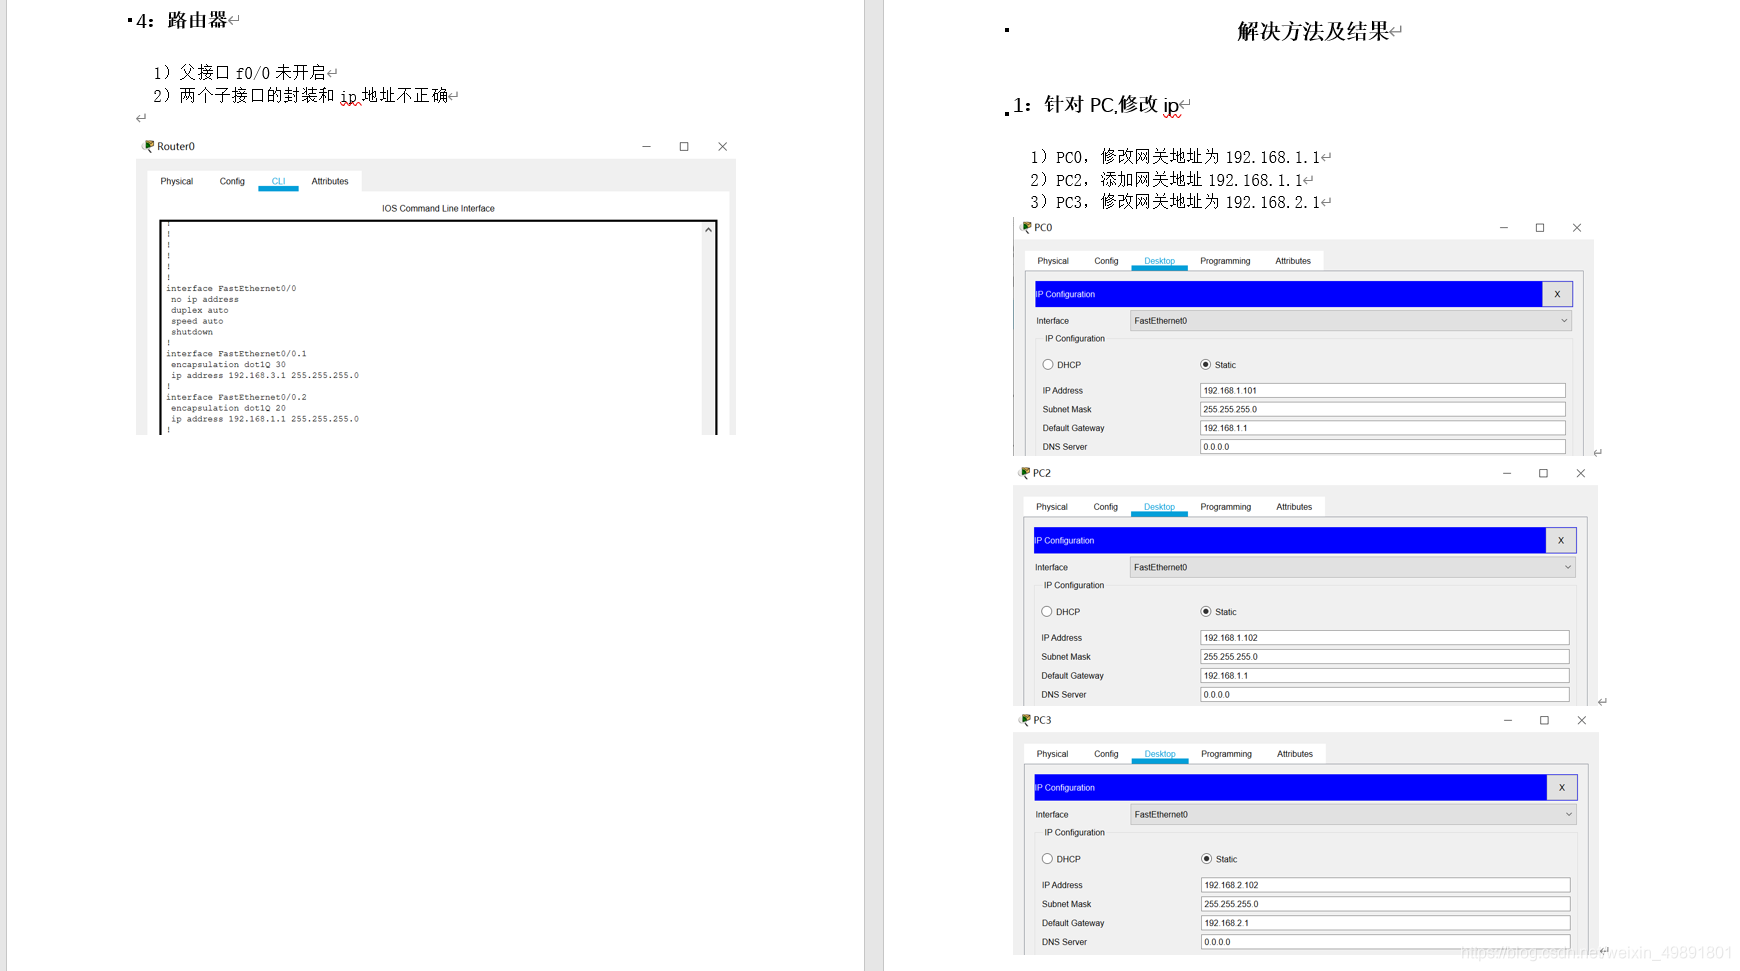Viewport: 1740px width, 971px height.
Task: Click inside the Router0 CLI text area
Action: click(432, 328)
